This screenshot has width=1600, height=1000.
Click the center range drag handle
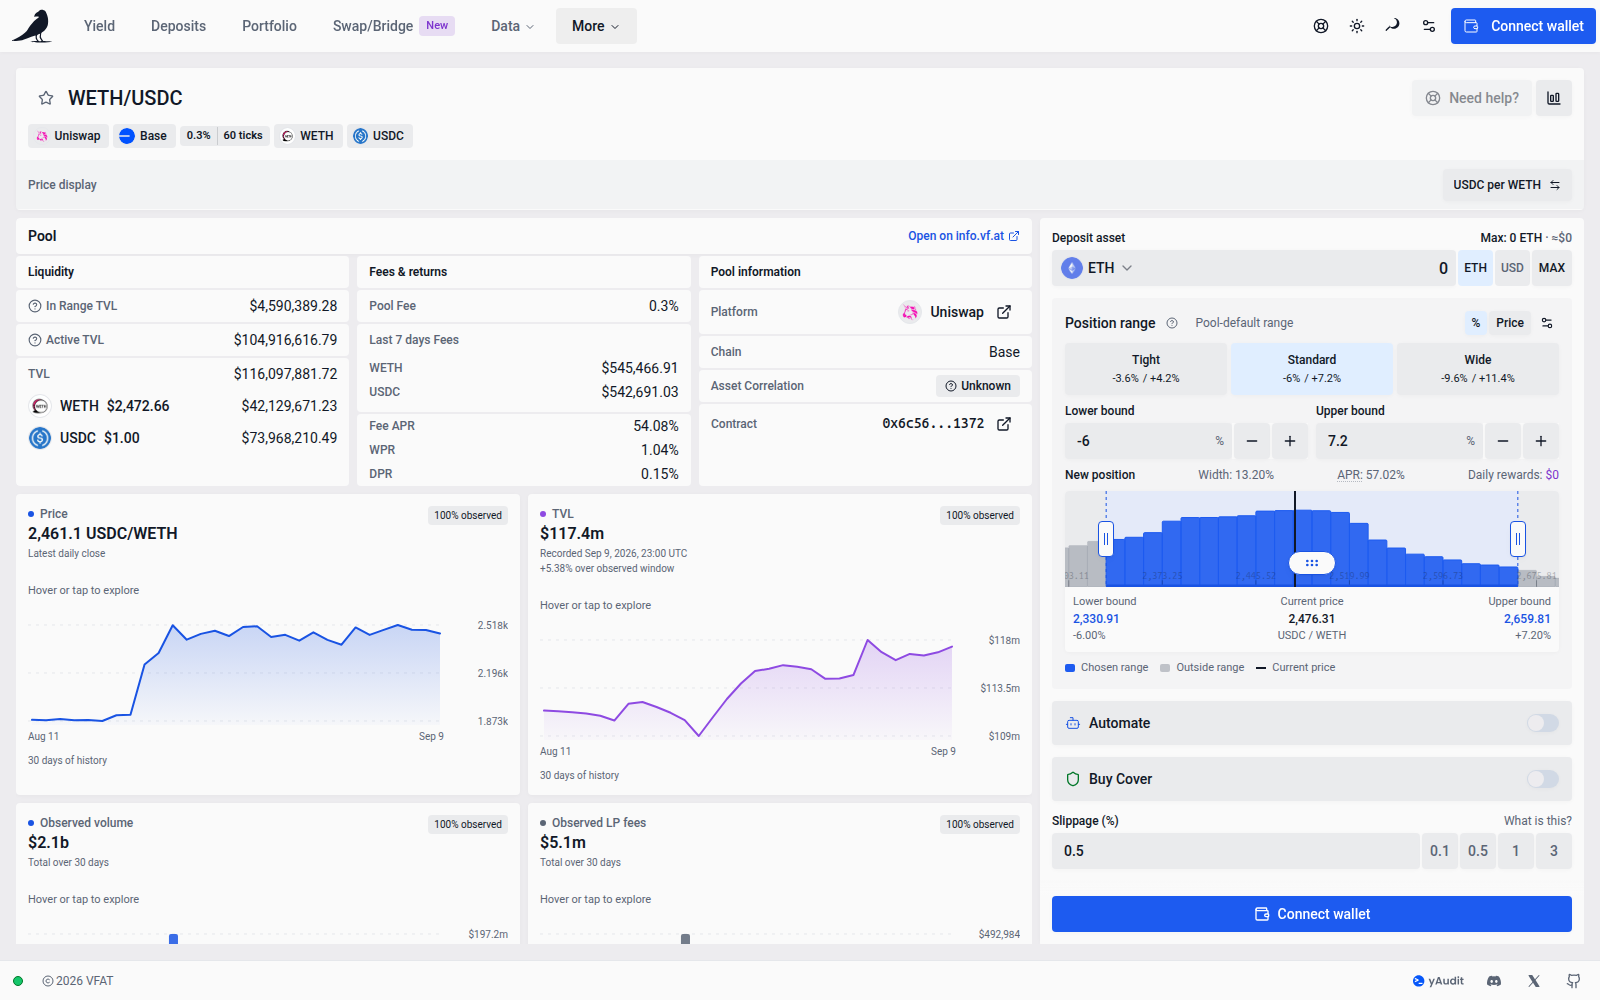pos(1312,563)
